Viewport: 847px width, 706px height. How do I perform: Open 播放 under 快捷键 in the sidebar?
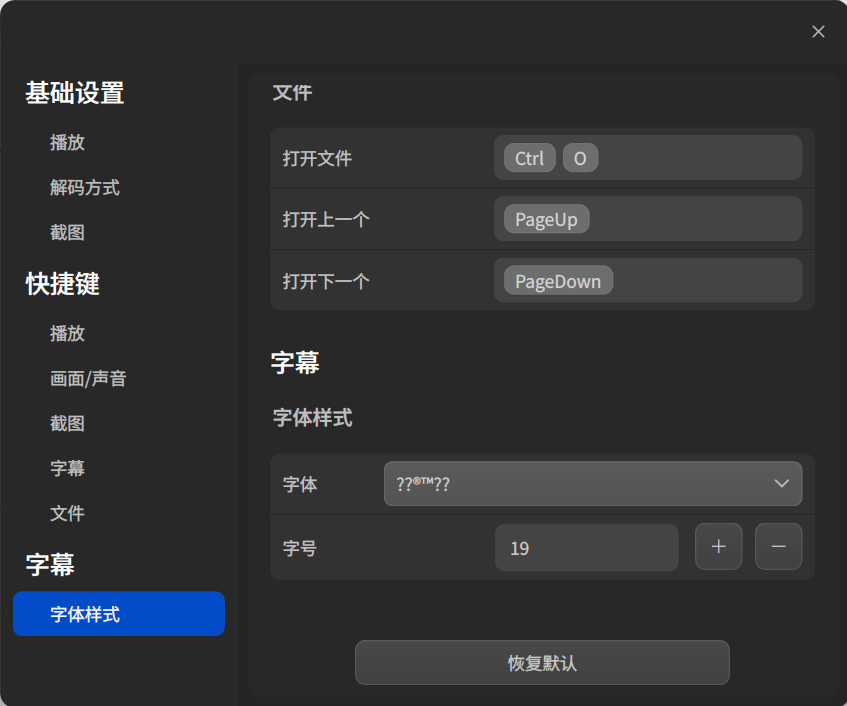[68, 333]
